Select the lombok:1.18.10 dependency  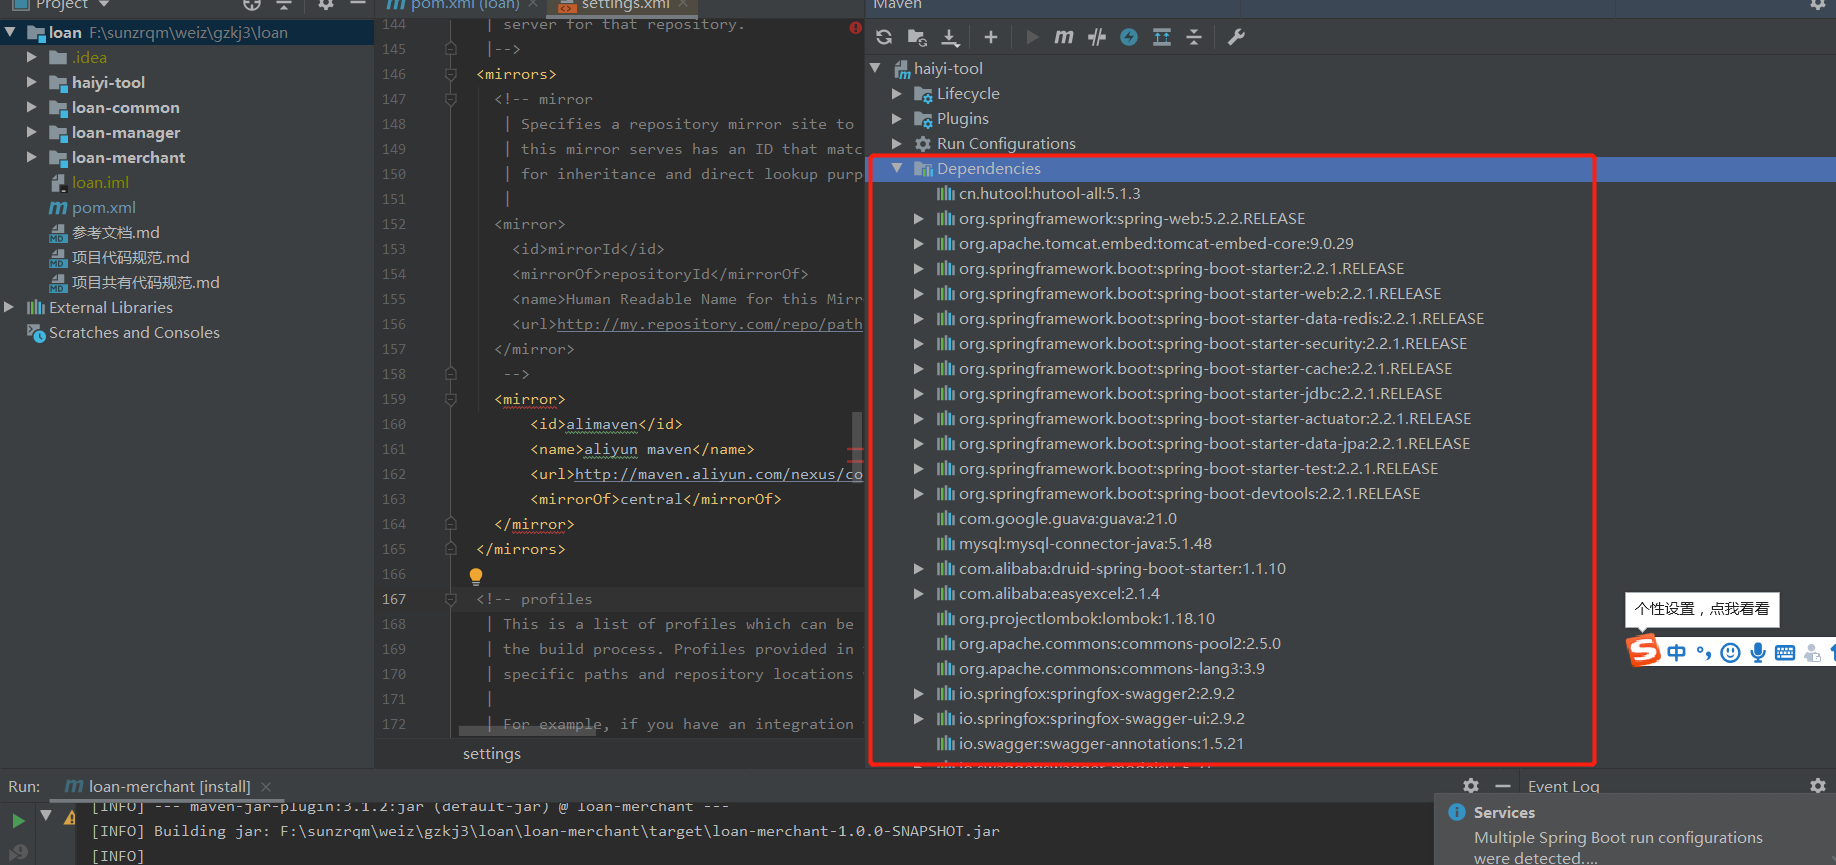coord(1087,618)
